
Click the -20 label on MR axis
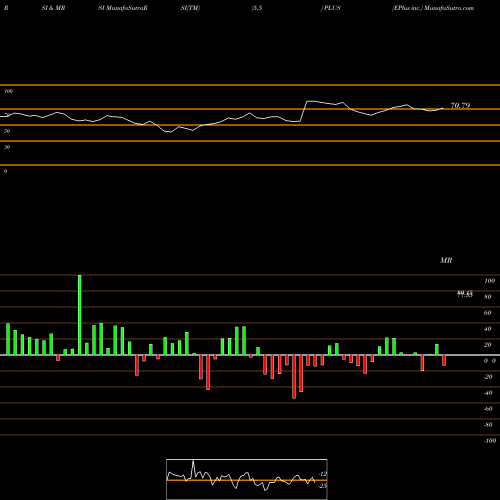pyautogui.click(x=488, y=377)
